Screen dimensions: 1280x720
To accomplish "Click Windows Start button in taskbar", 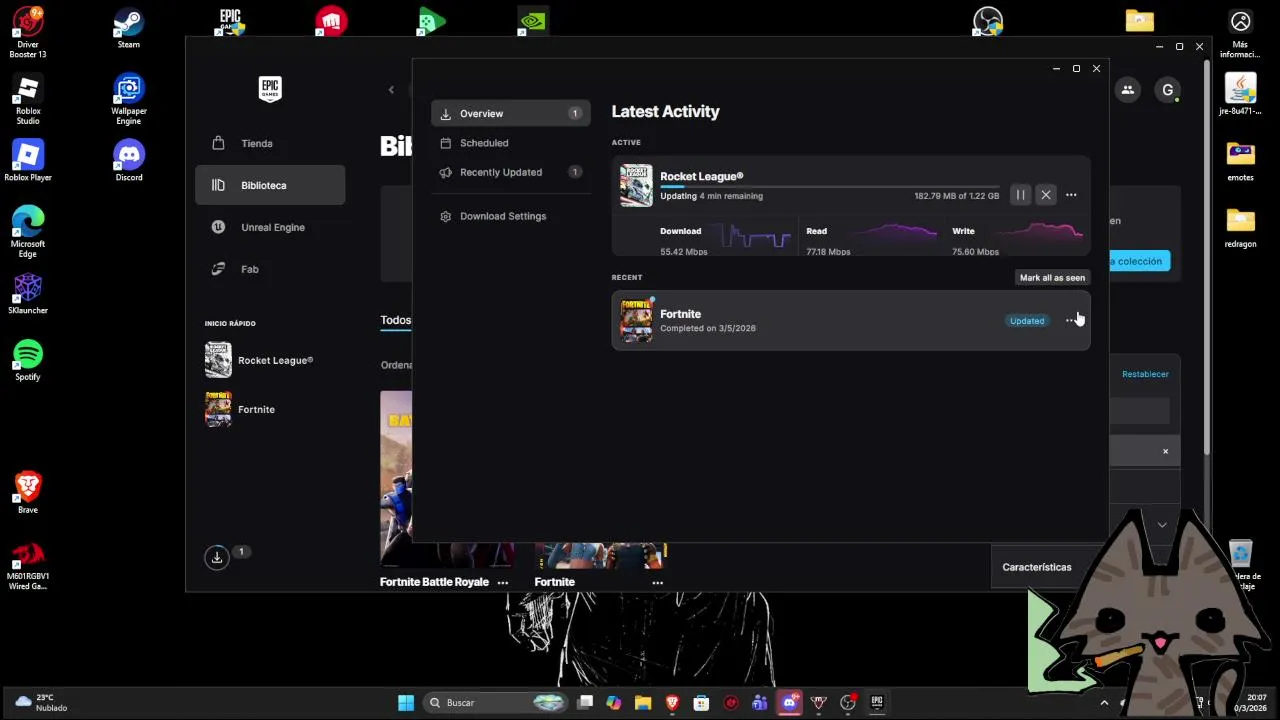I will pyautogui.click(x=406, y=703).
